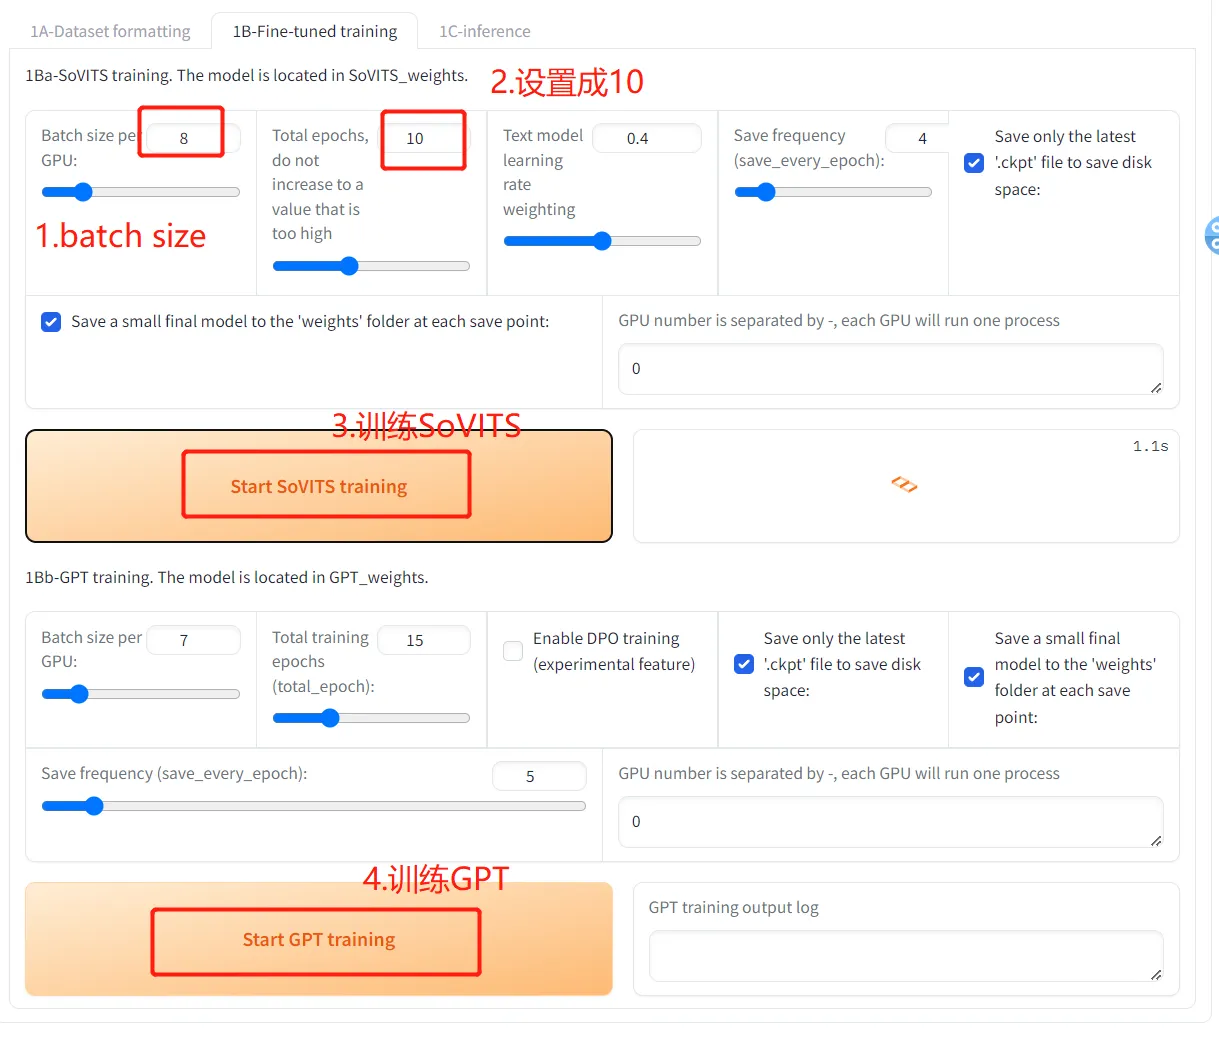Toggle GPT save small final model checkbox
Image resolution: width=1219 pixels, height=1046 pixels.
pyautogui.click(x=974, y=677)
